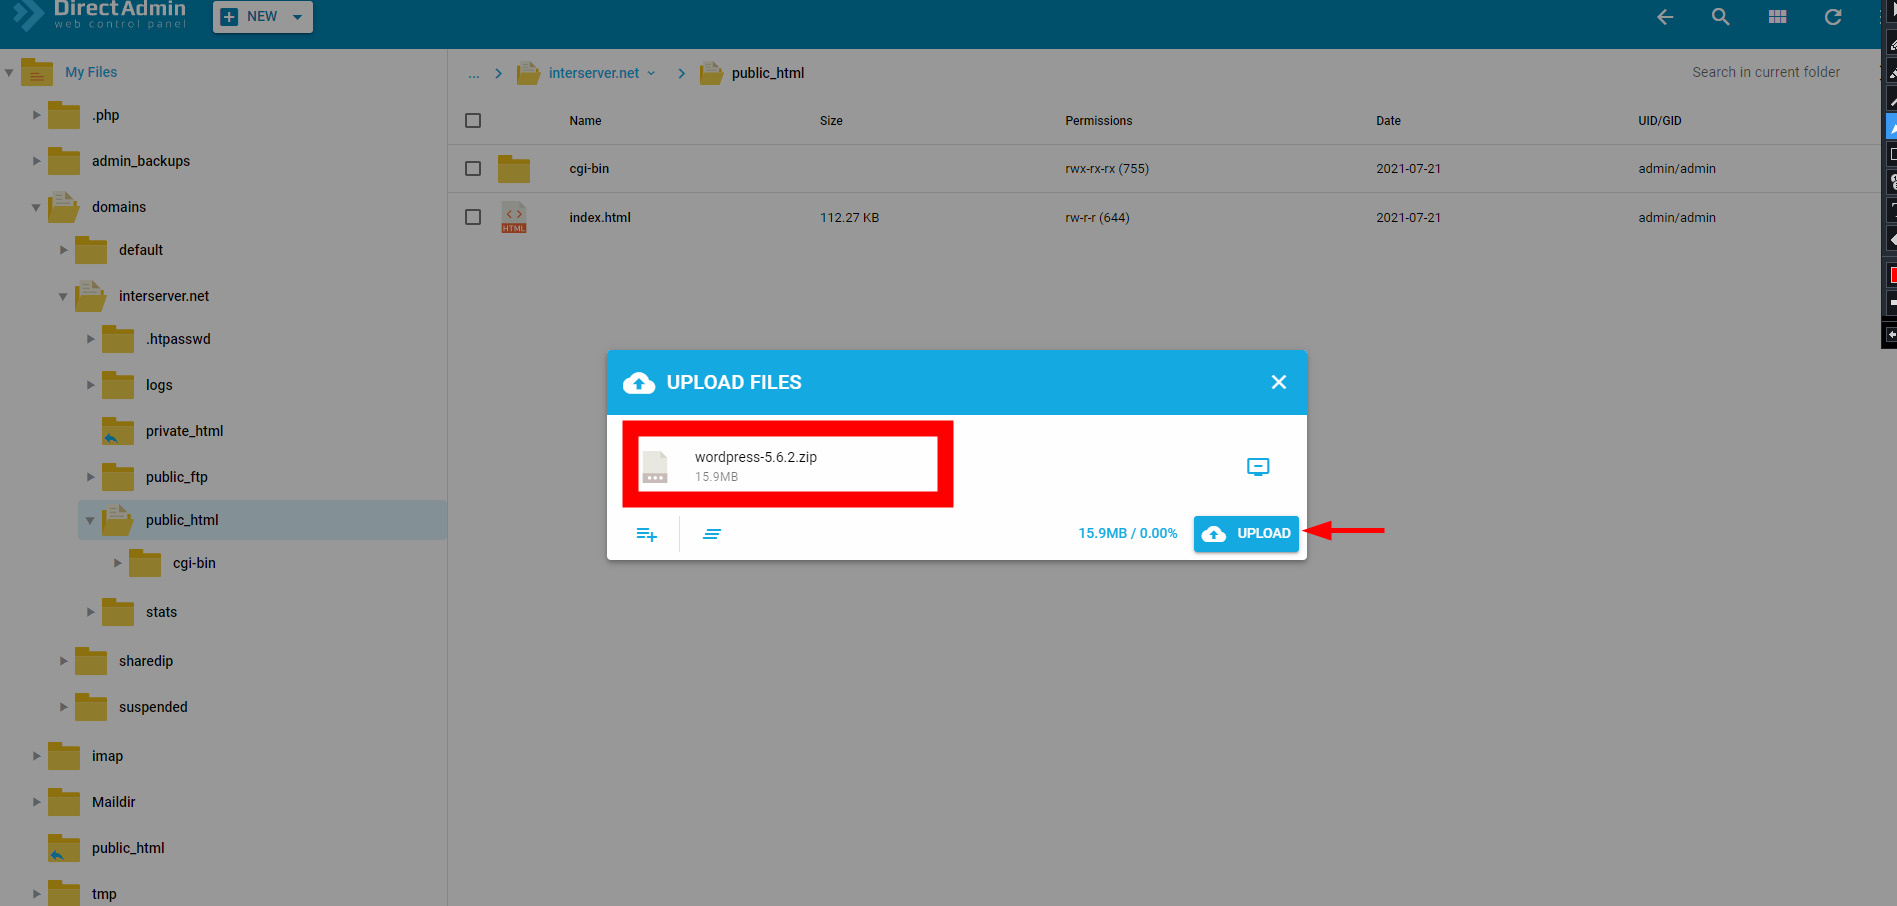Click the NEW button
Image resolution: width=1897 pixels, height=906 pixels.
pyautogui.click(x=263, y=17)
